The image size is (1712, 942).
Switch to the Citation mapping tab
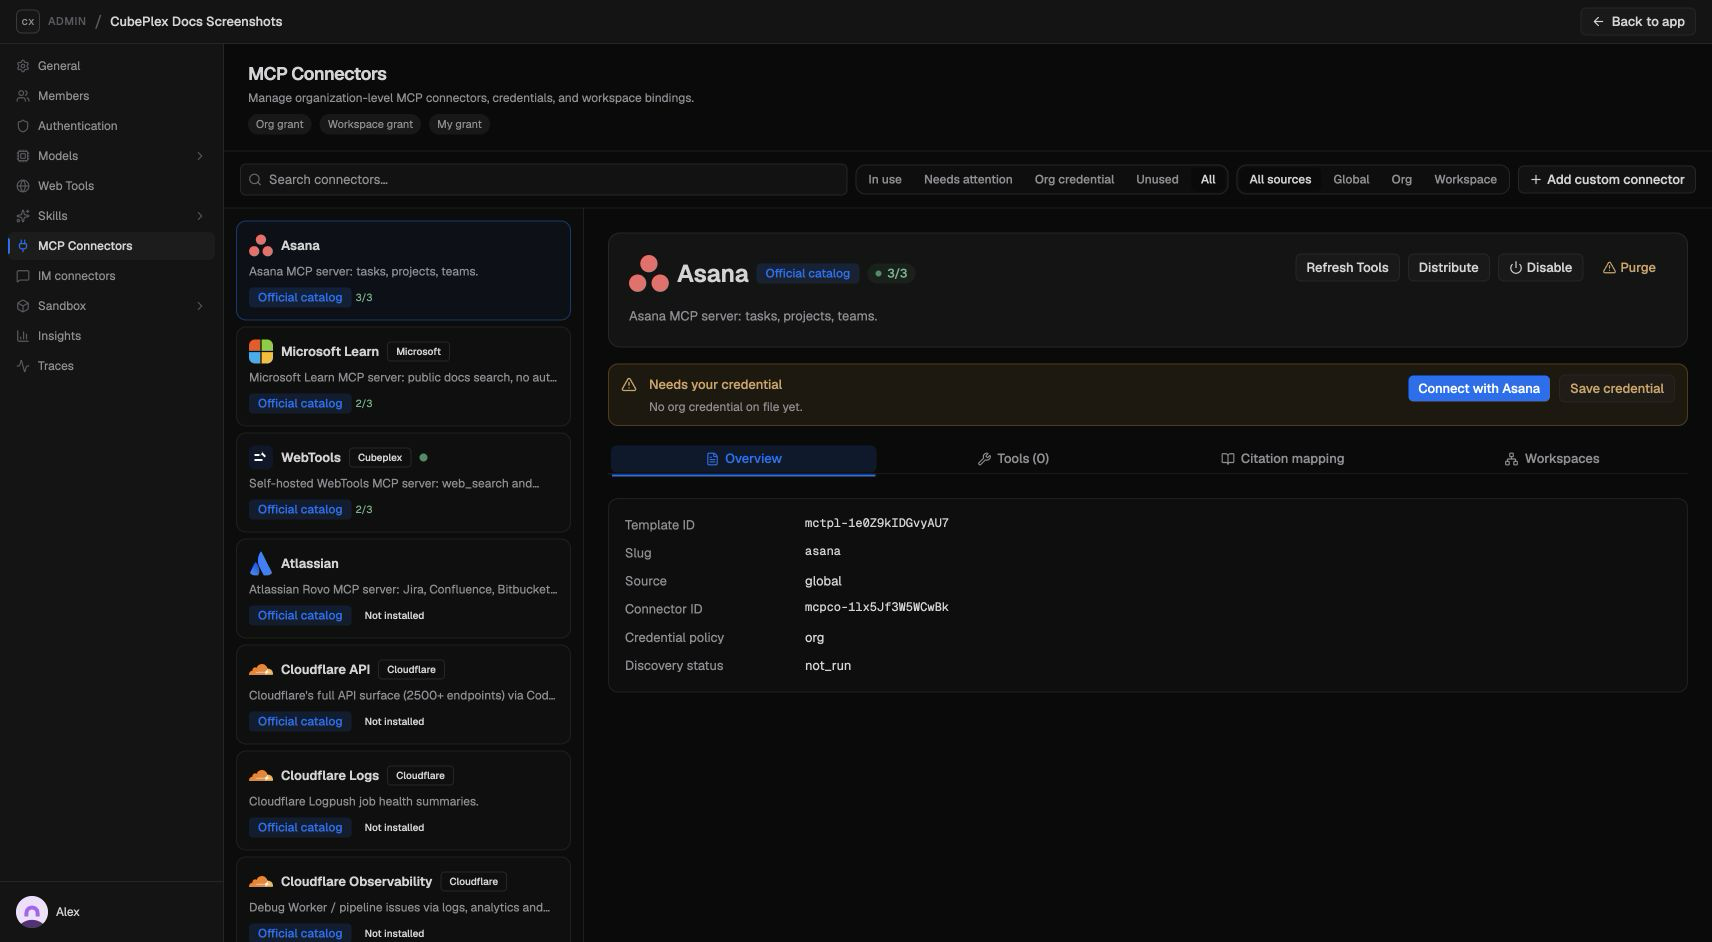coord(1282,459)
